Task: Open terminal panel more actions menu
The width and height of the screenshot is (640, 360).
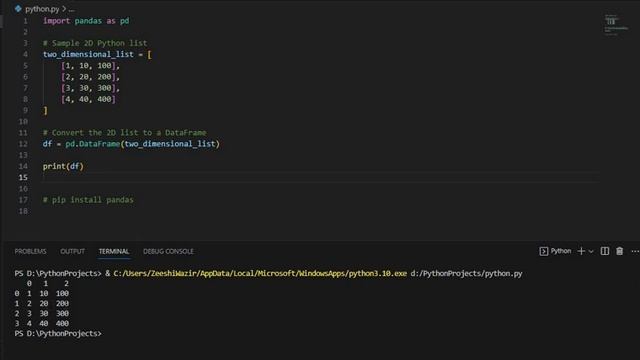Action: coord(635,251)
